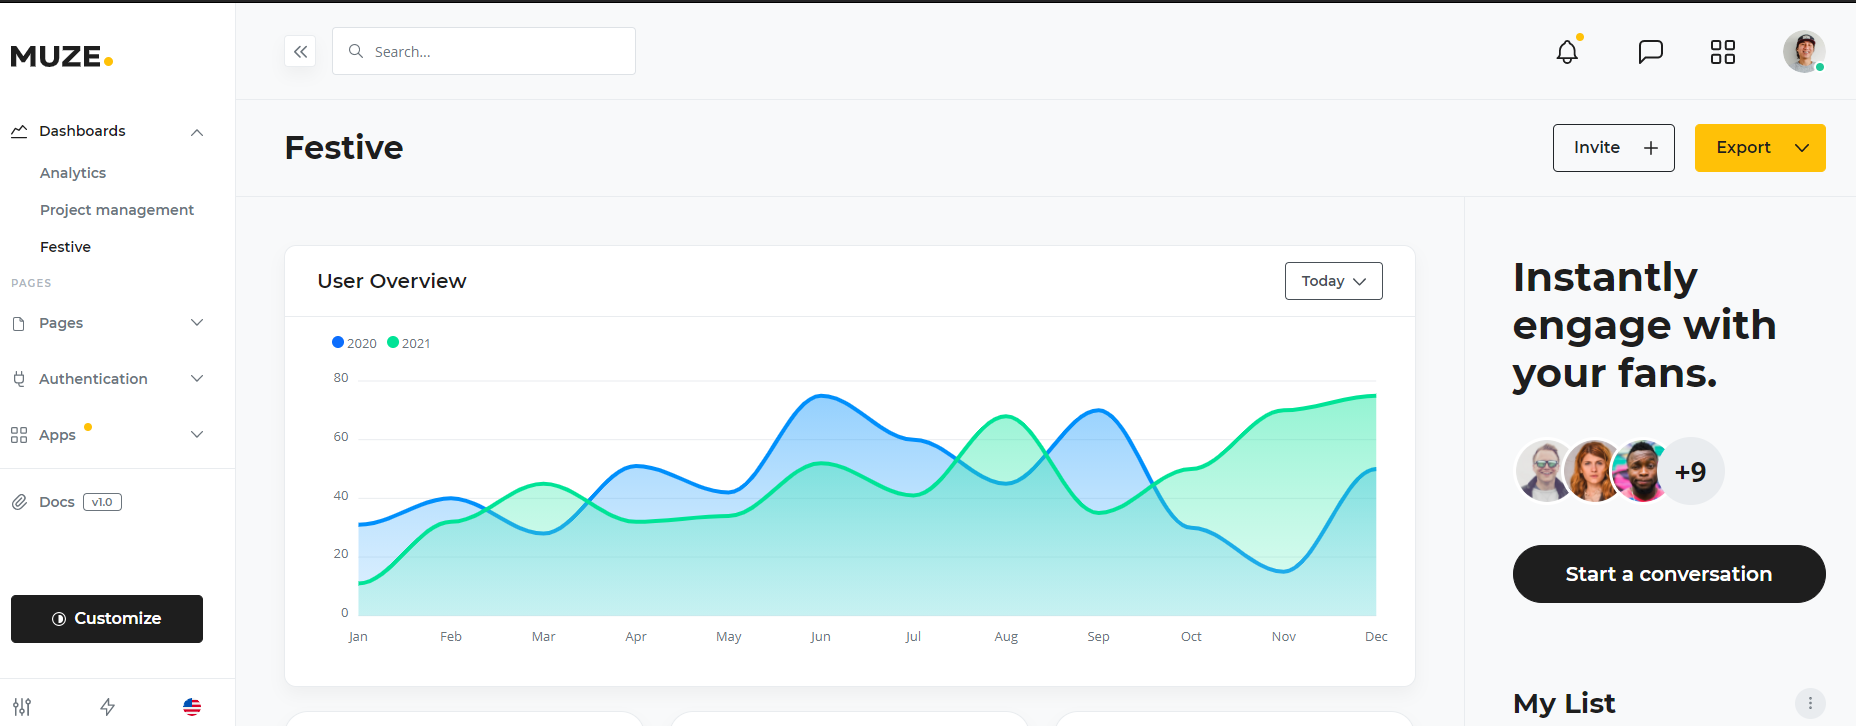Toggle the 2020 series legend
The height and width of the screenshot is (726, 1856).
click(354, 343)
